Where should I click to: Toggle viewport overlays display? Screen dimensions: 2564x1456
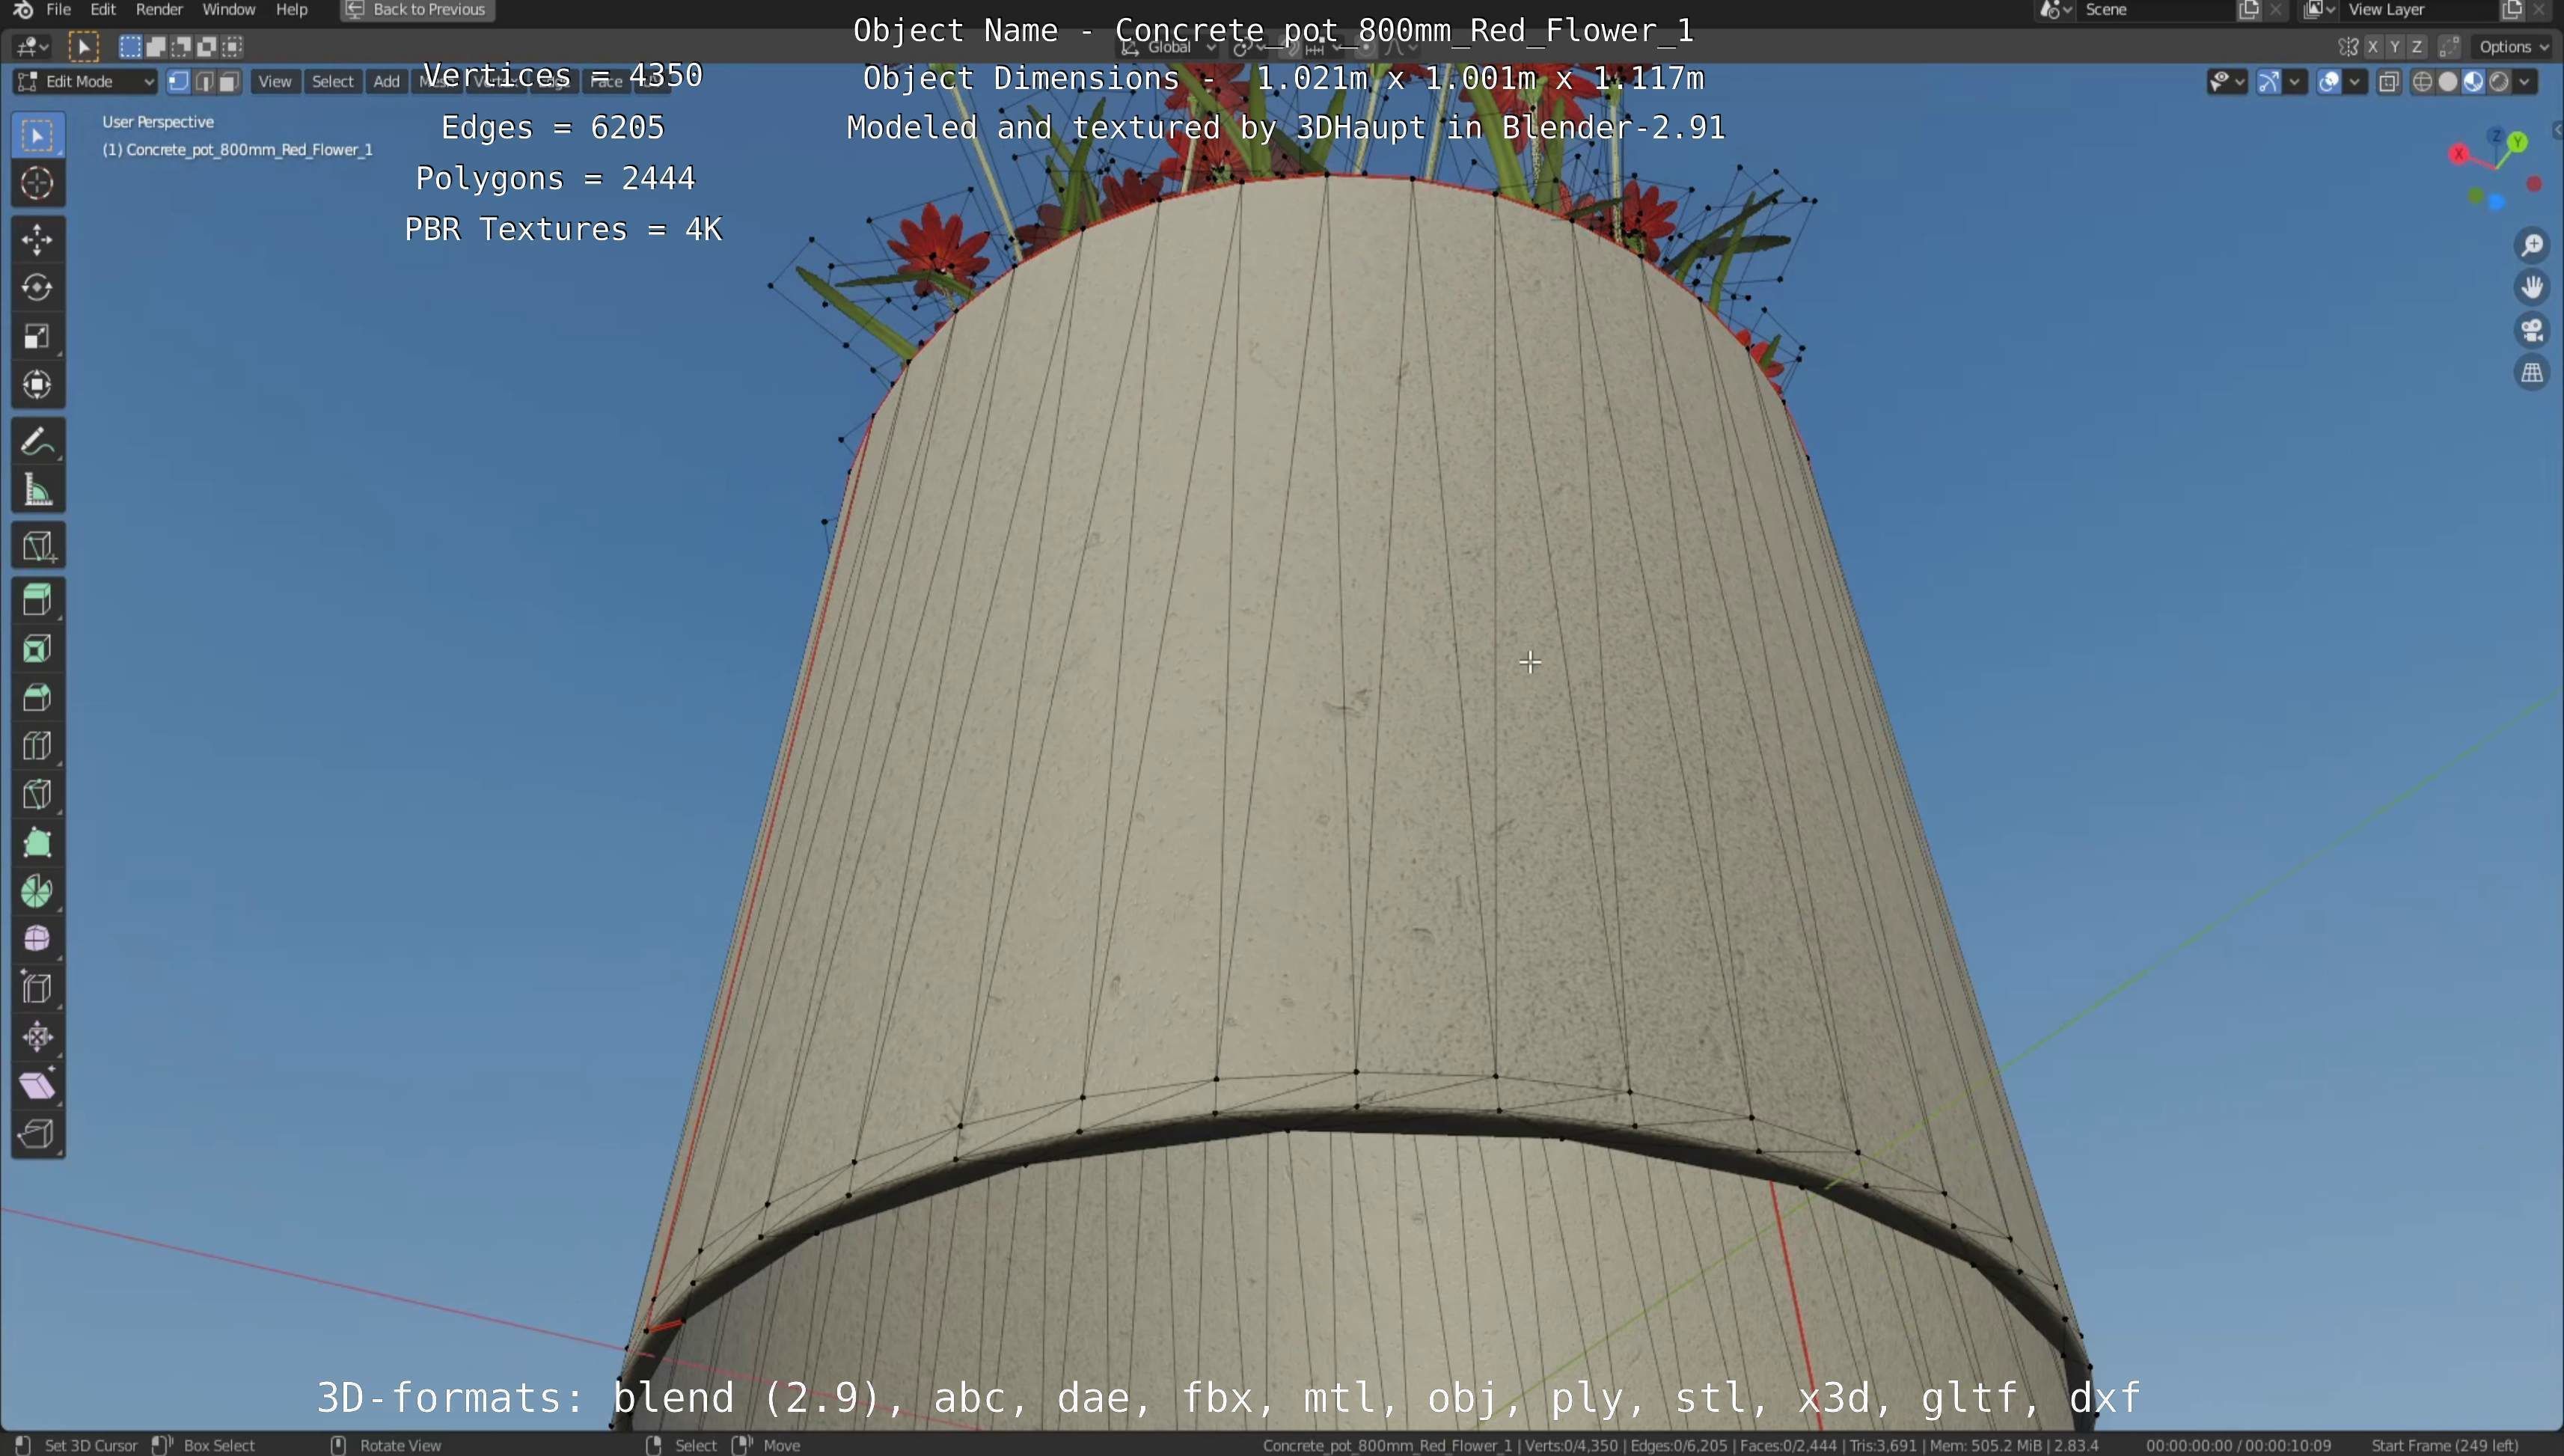2329,82
